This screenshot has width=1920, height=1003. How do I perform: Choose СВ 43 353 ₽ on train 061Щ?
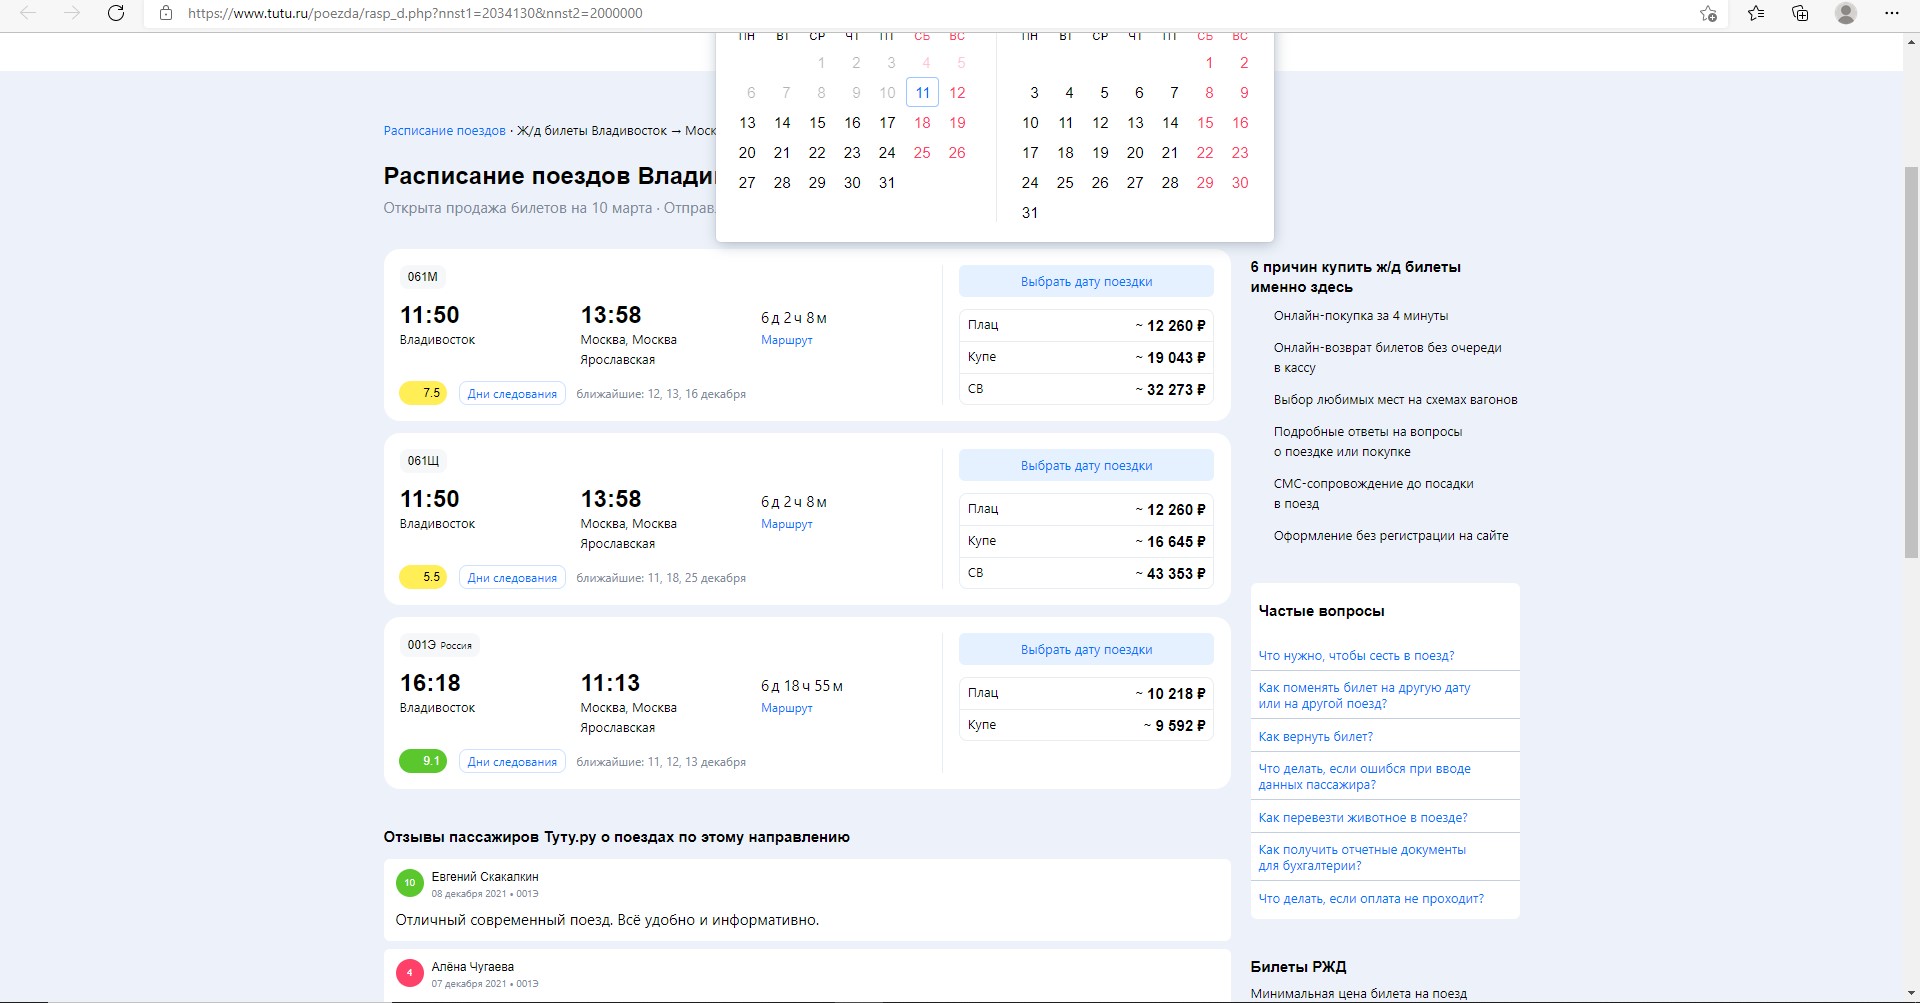coord(1086,573)
